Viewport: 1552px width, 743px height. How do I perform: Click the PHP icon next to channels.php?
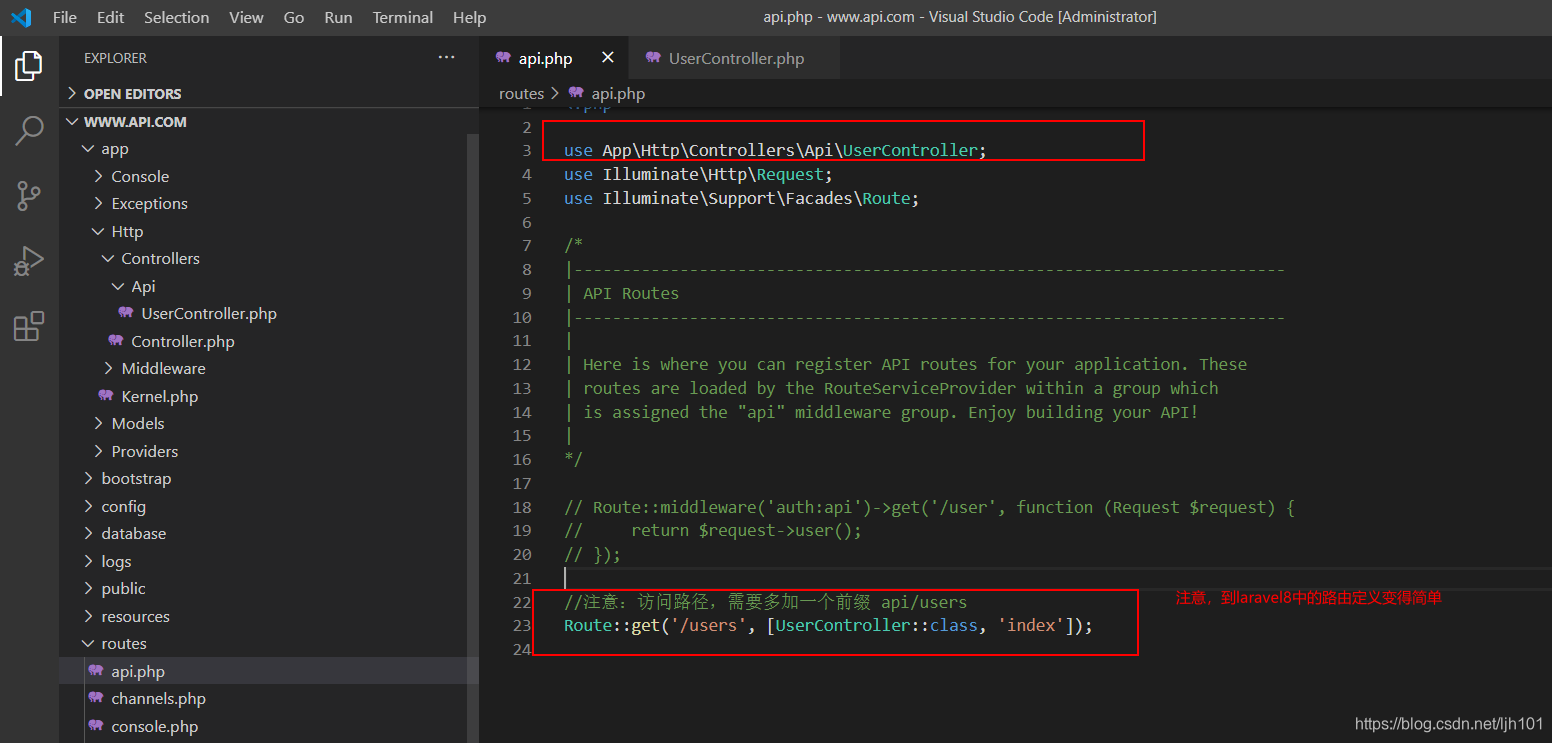[96, 698]
